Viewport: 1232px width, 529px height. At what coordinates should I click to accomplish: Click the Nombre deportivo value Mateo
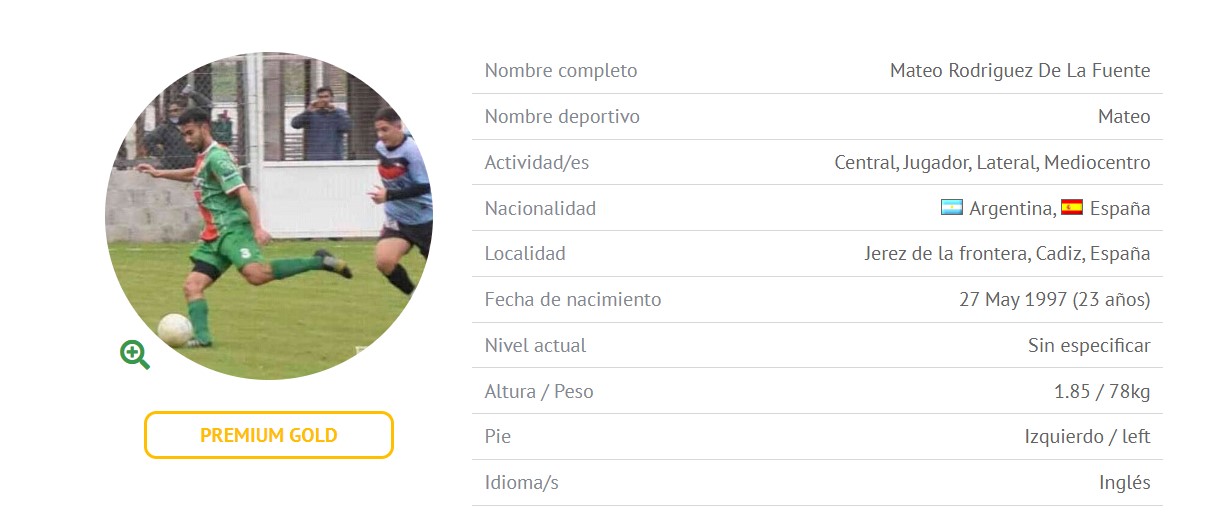point(1124,116)
